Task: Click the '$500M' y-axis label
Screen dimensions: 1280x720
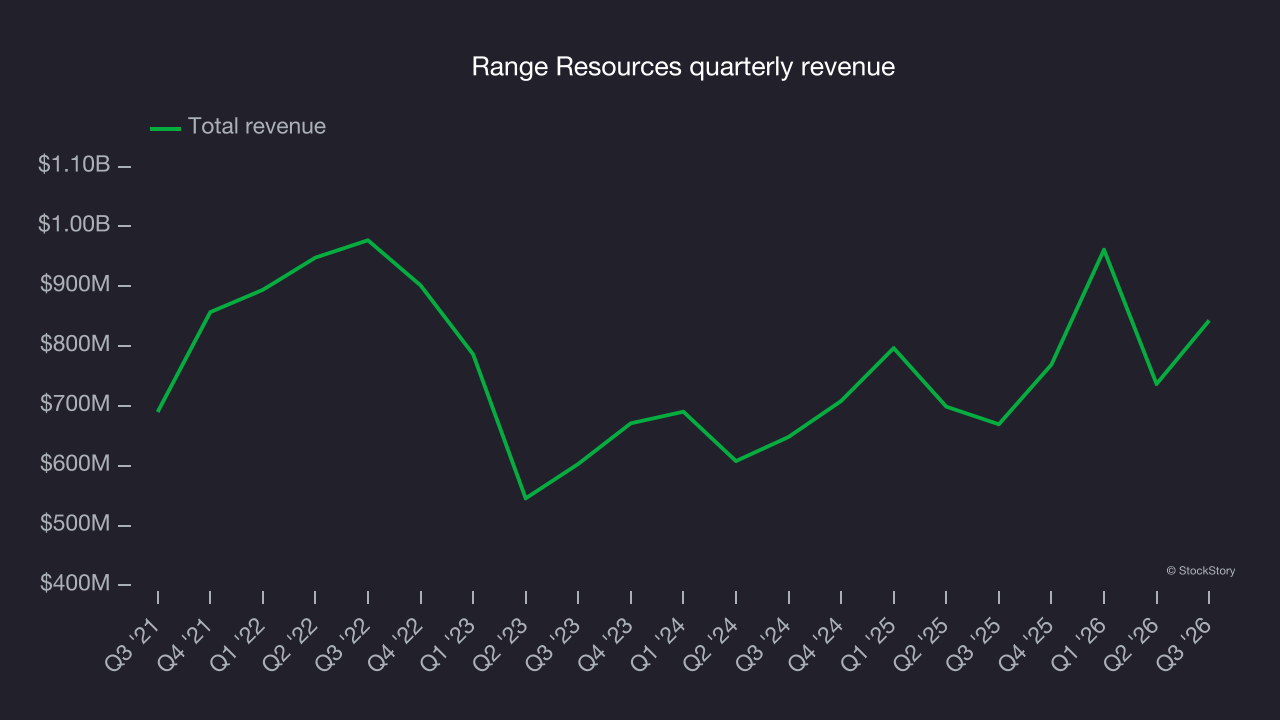Action: tap(75, 524)
